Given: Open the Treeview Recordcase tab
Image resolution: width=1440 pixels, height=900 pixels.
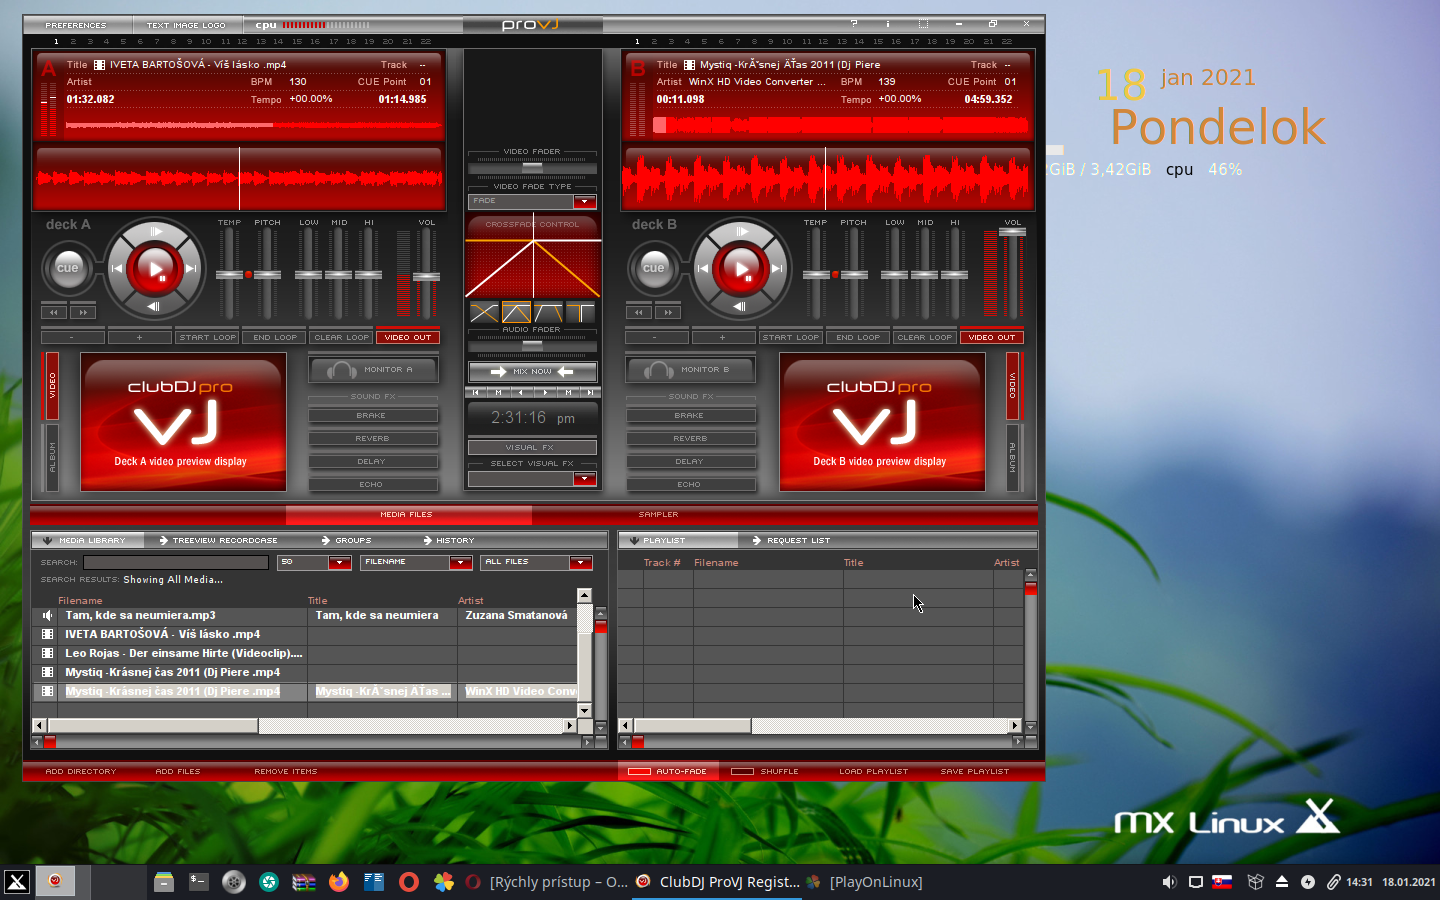Looking at the screenshot, I should pyautogui.click(x=218, y=540).
